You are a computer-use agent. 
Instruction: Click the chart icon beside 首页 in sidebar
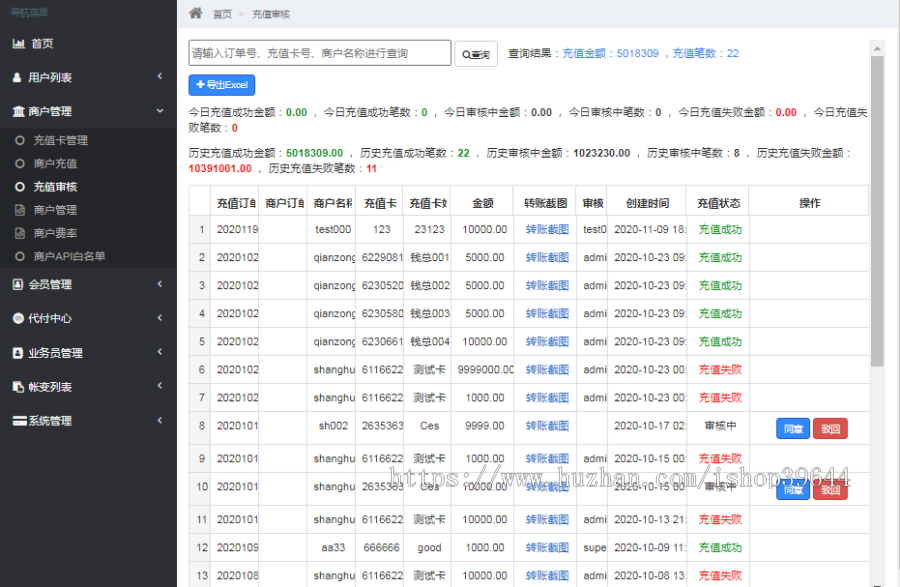click(18, 44)
